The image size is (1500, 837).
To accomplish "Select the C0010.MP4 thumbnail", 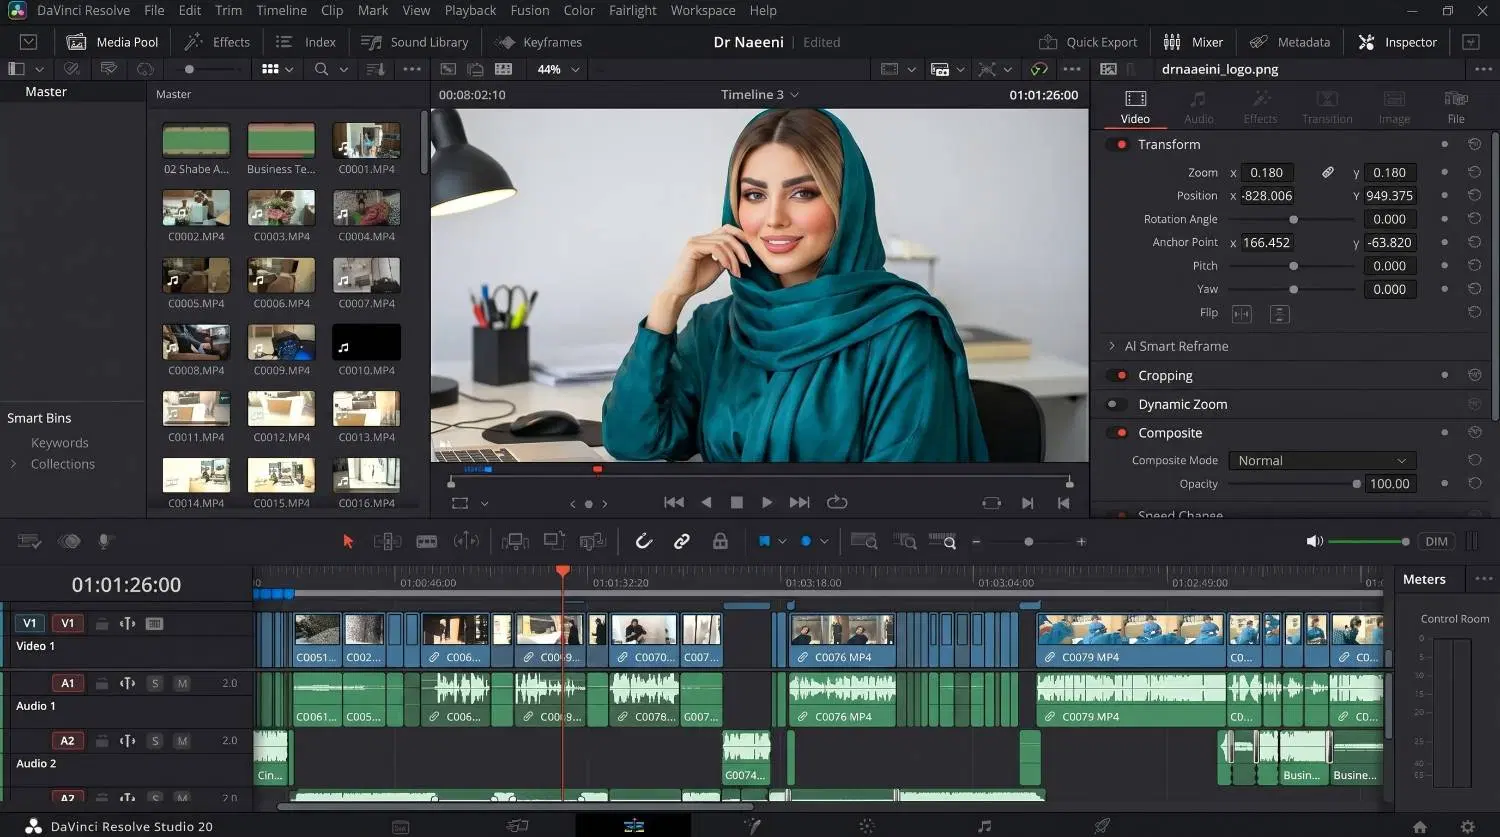I will coord(366,343).
